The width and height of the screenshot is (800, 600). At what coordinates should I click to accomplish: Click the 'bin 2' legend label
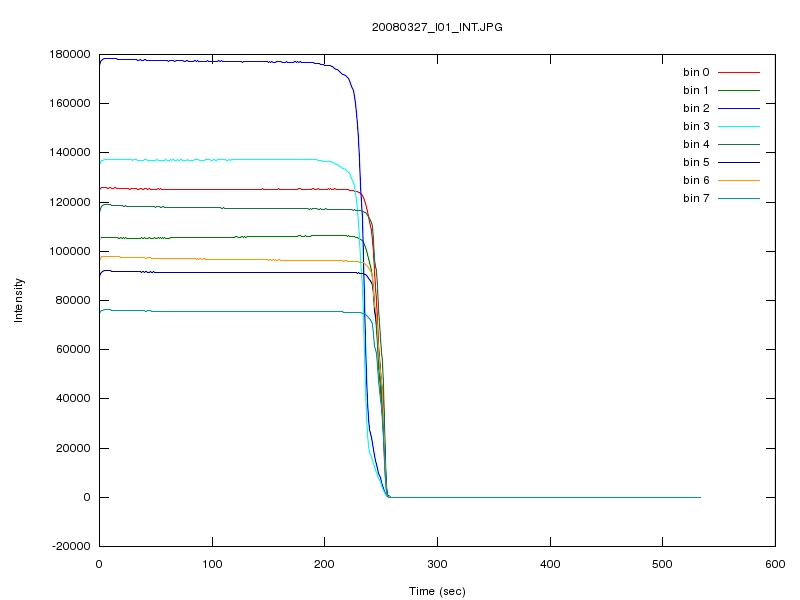coord(696,108)
